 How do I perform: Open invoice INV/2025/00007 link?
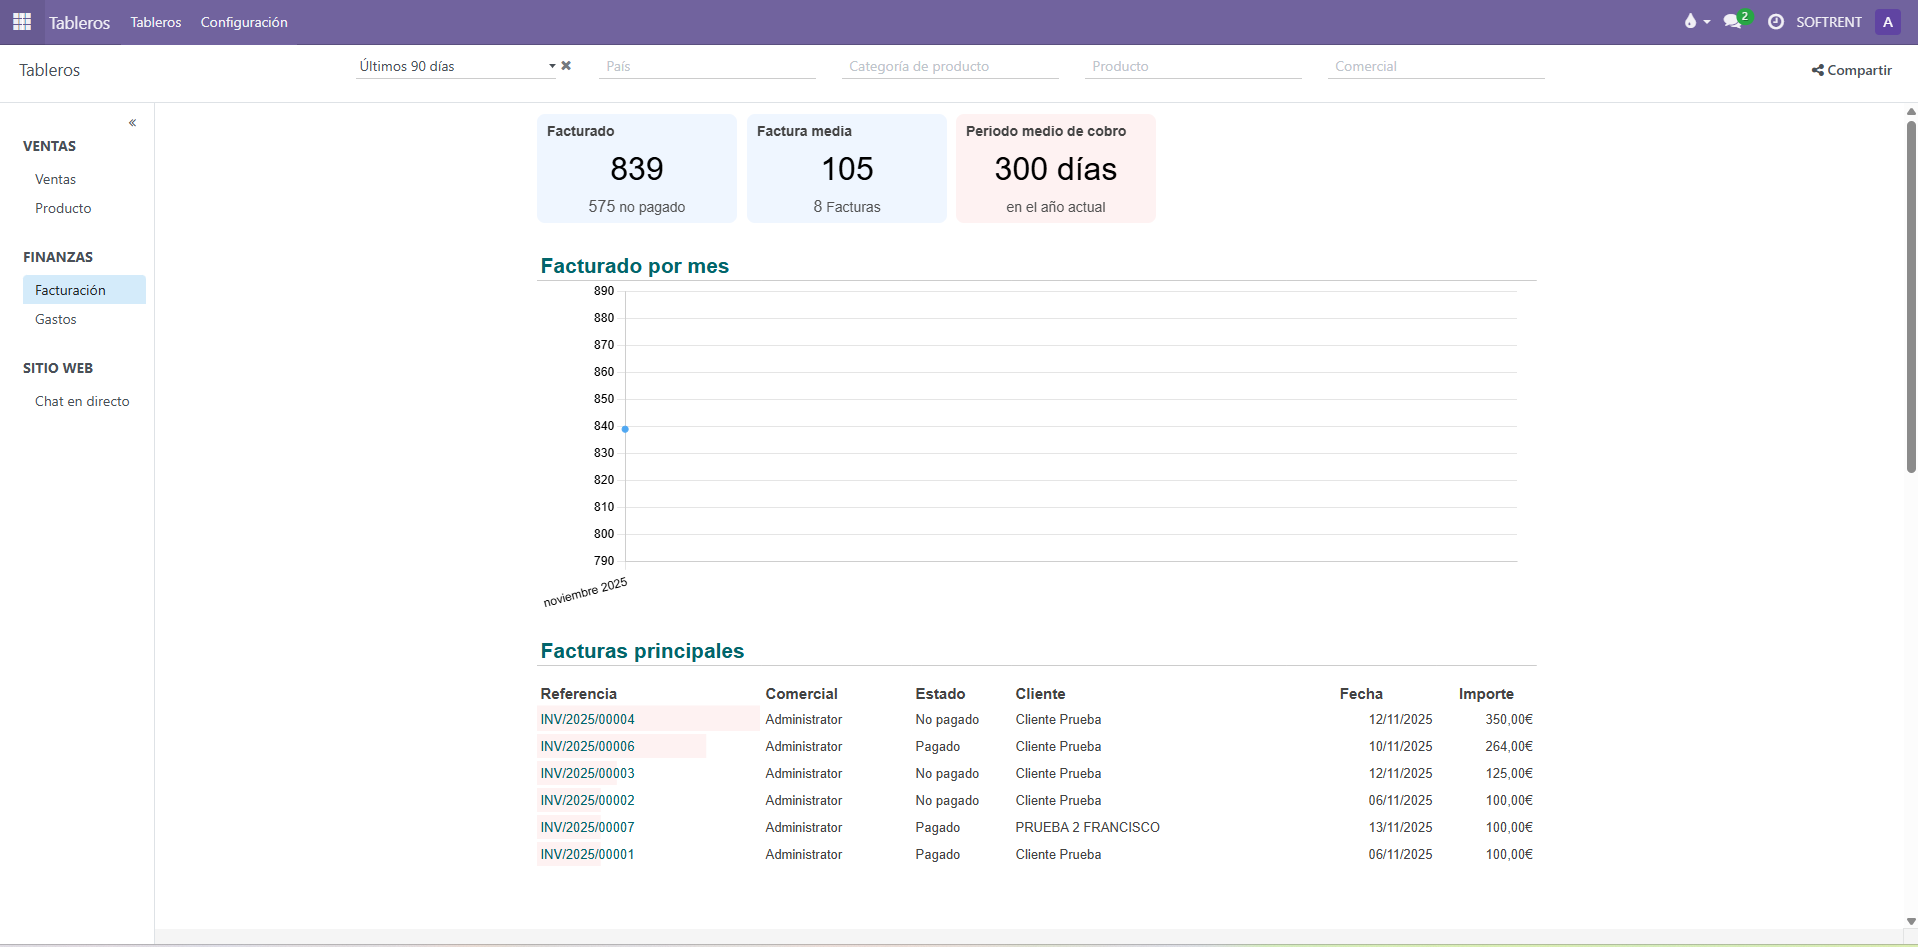click(588, 827)
